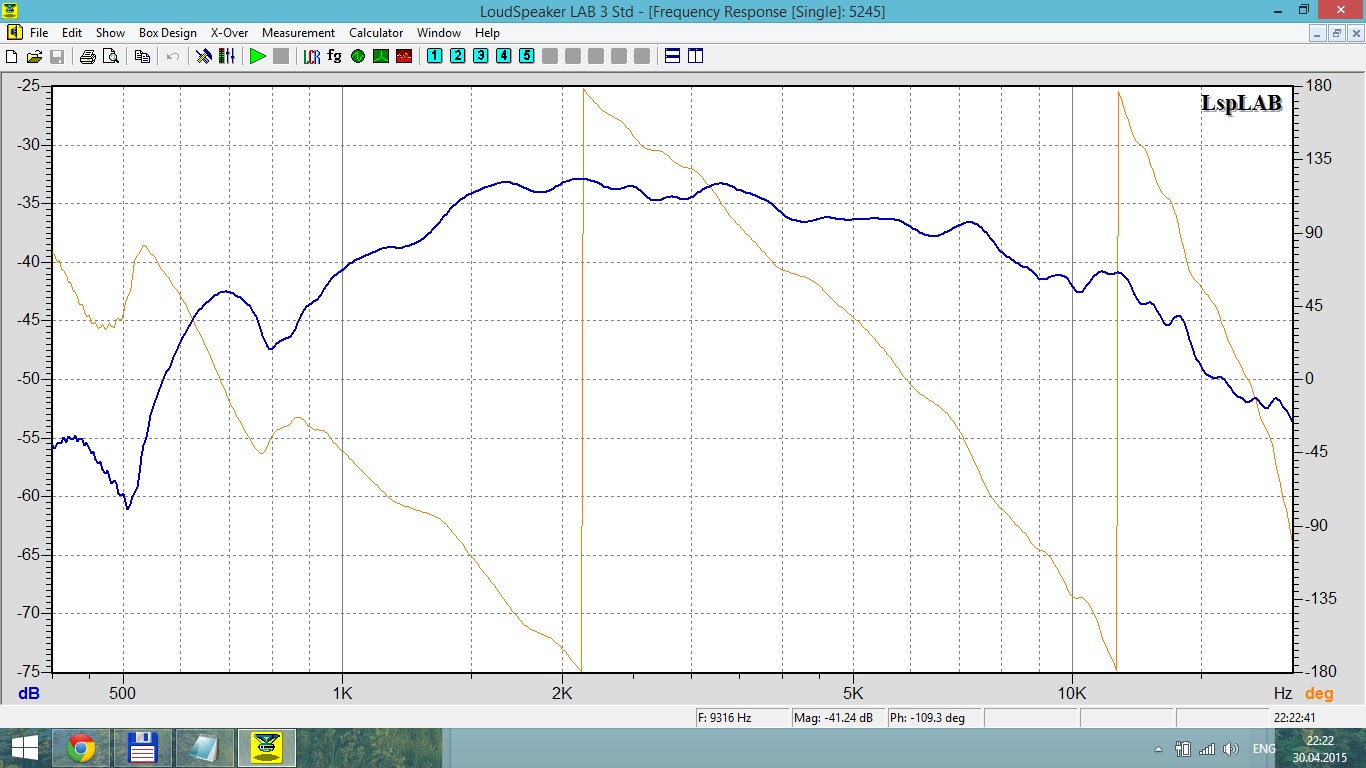The width and height of the screenshot is (1366, 768).
Task: Open the 'fg' function generator tool
Action: click(334, 56)
